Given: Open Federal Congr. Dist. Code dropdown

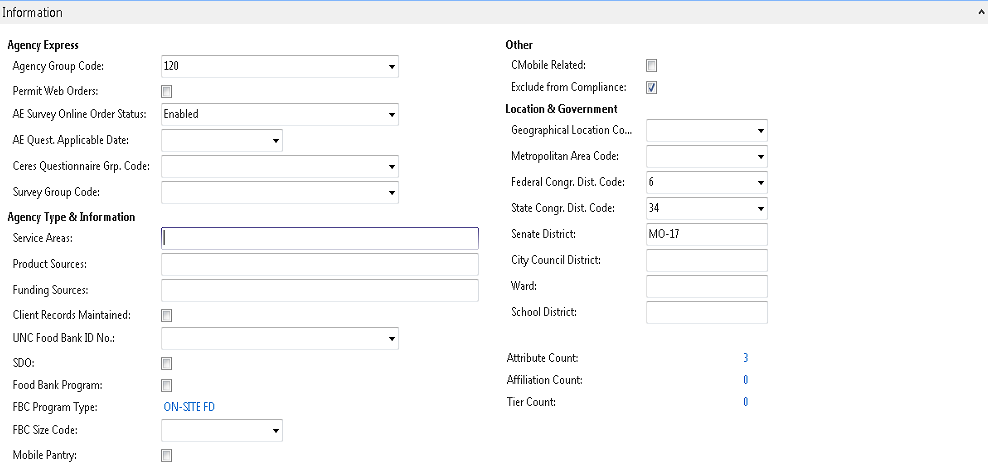Looking at the screenshot, I should point(760,183).
